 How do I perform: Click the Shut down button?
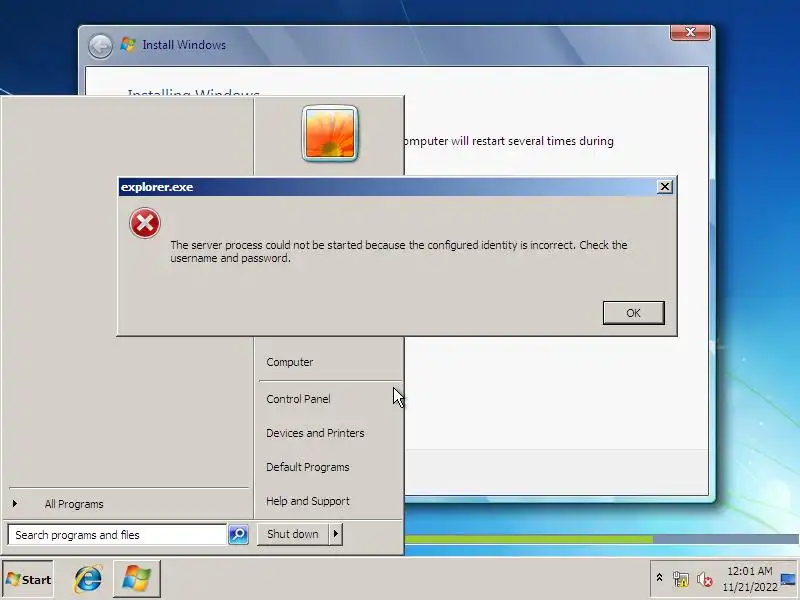(x=293, y=534)
